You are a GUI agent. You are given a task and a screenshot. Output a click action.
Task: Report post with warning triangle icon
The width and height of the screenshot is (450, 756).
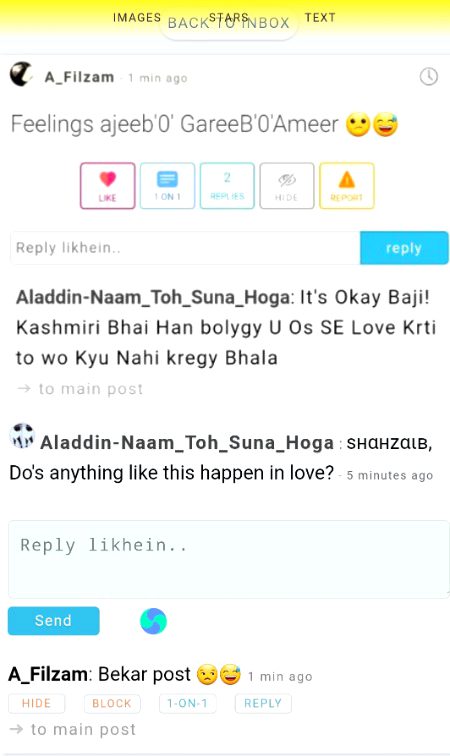coord(347,186)
